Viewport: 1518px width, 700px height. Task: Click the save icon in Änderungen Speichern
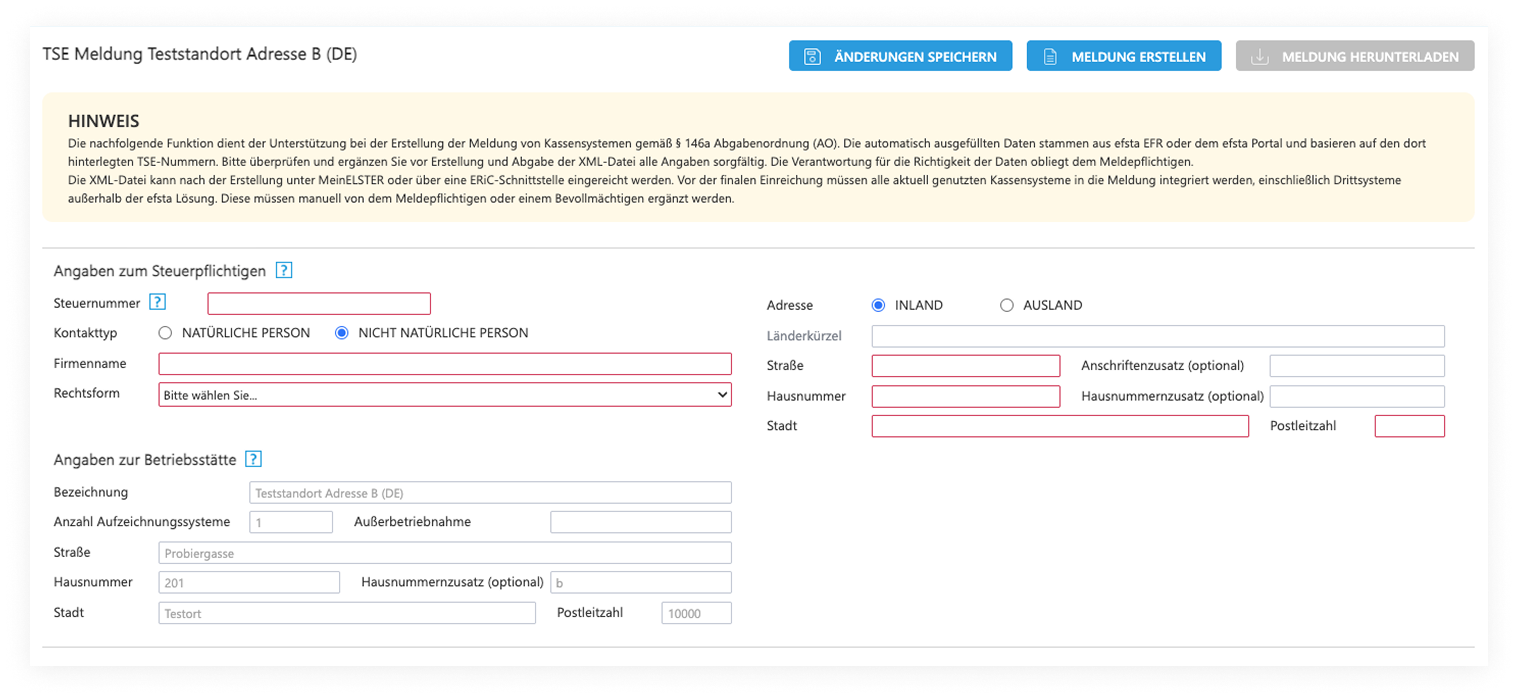(x=813, y=57)
